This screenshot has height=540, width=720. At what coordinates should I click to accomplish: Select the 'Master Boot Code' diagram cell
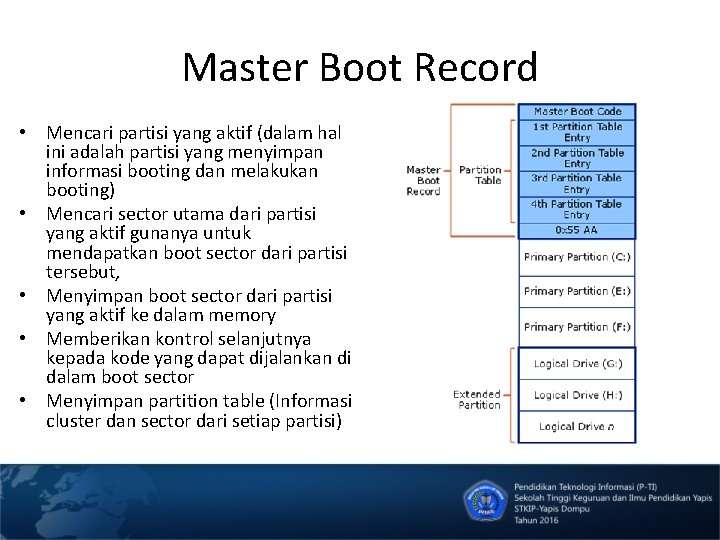click(x=577, y=112)
